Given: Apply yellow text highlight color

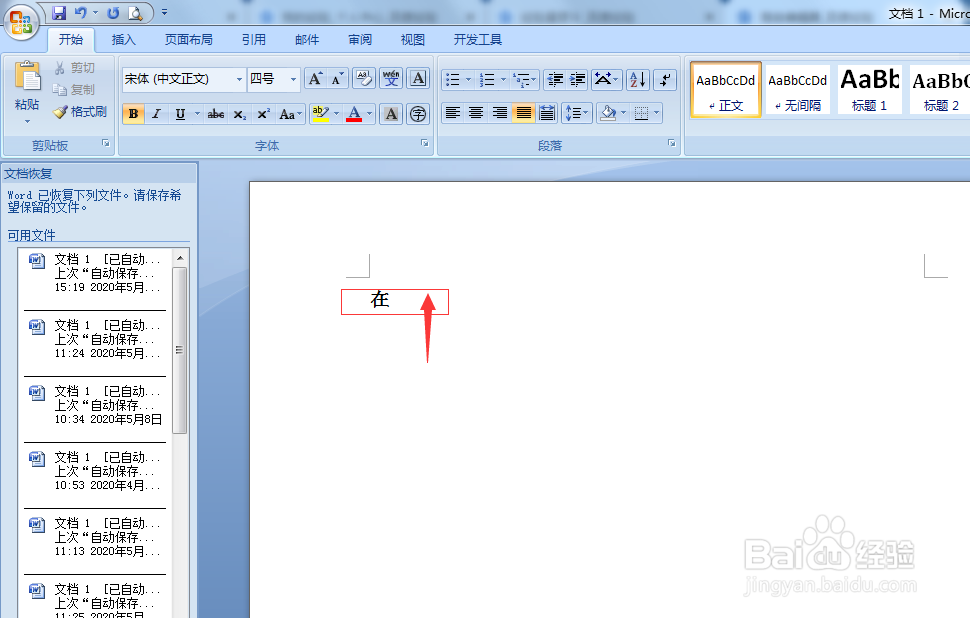Looking at the screenshot, I should point(320,114).
